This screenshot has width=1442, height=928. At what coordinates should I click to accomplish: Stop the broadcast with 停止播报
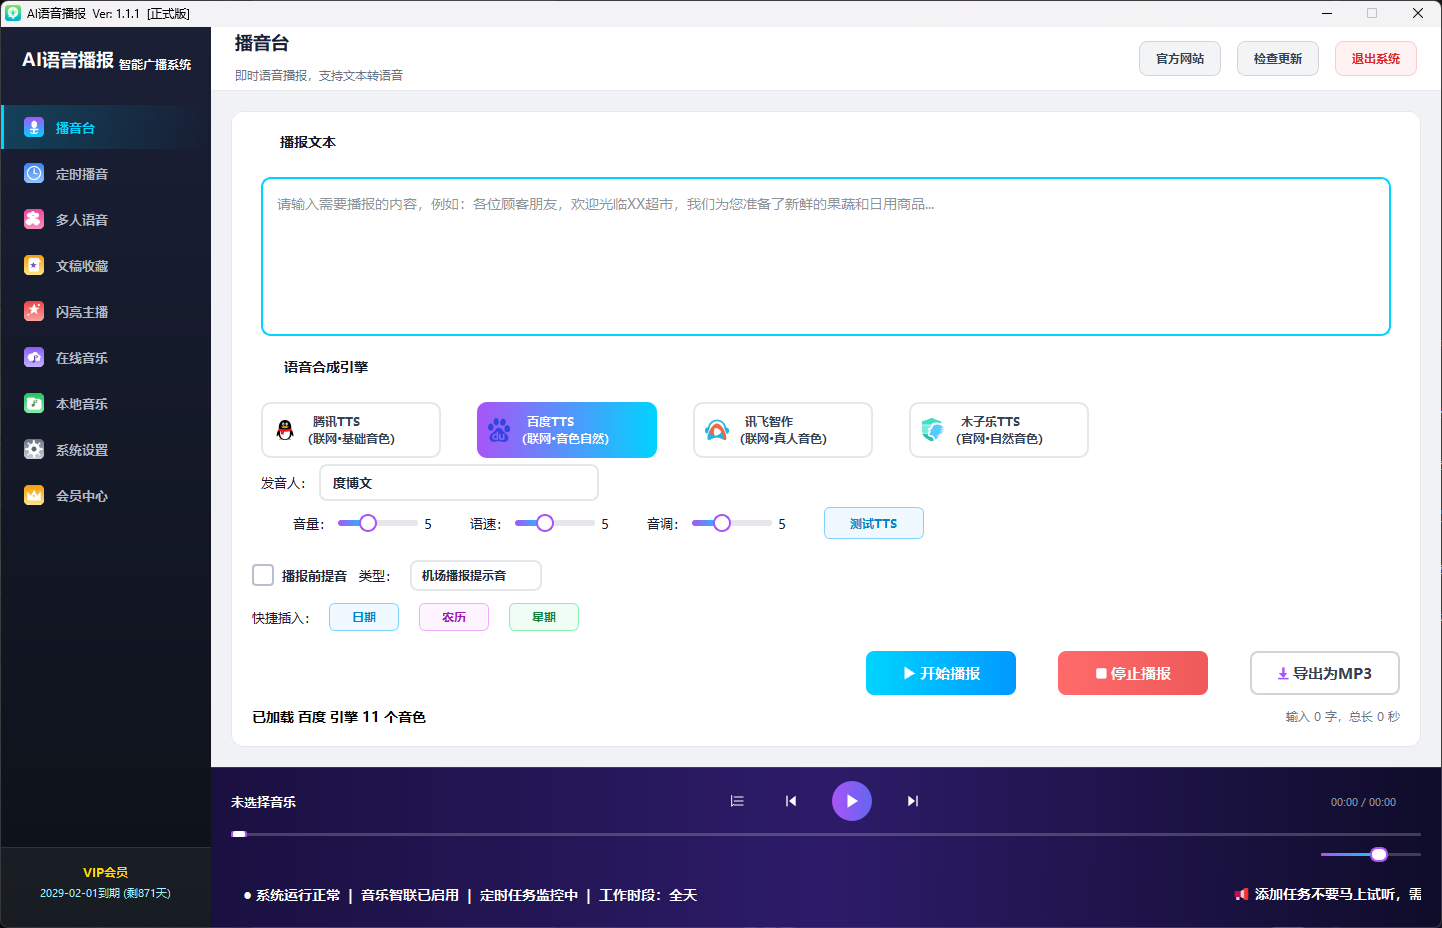click(1133, 673)
